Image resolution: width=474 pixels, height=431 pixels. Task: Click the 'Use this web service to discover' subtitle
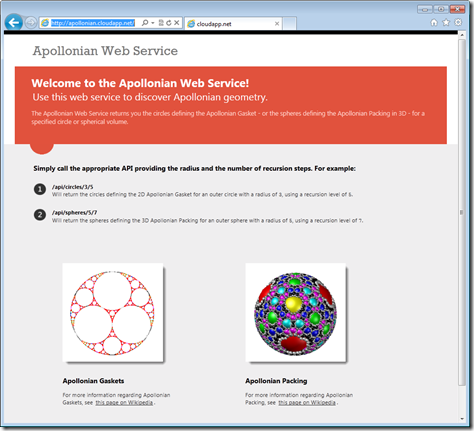pyautogui.click(x=150, y=97)
